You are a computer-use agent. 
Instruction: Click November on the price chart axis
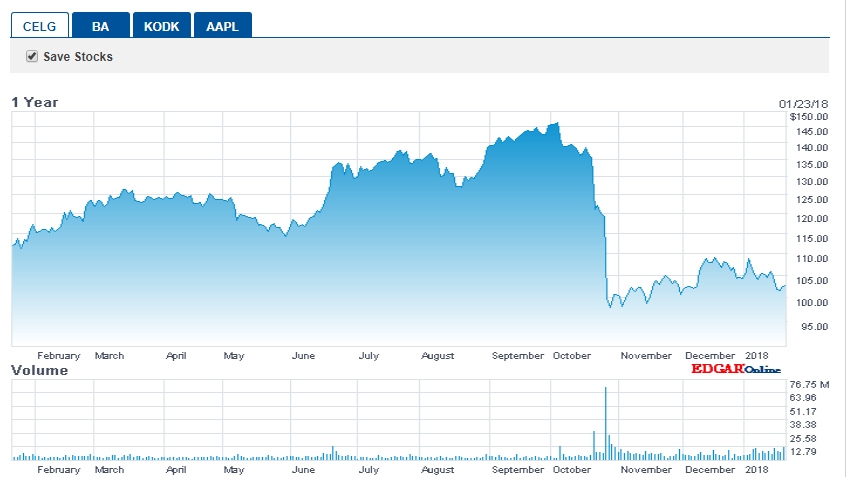(646, 356)
